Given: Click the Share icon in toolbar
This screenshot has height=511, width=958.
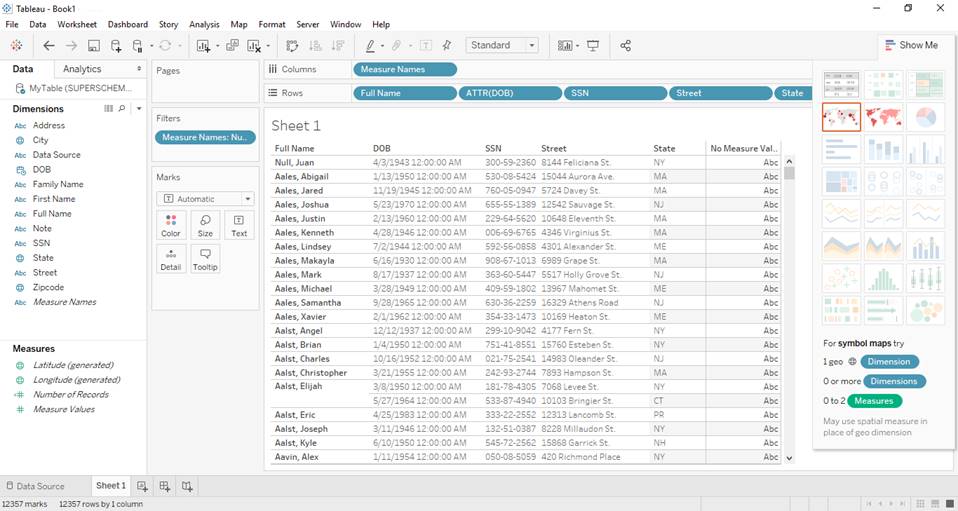Looking at the screenshot, I should (626, 46).
